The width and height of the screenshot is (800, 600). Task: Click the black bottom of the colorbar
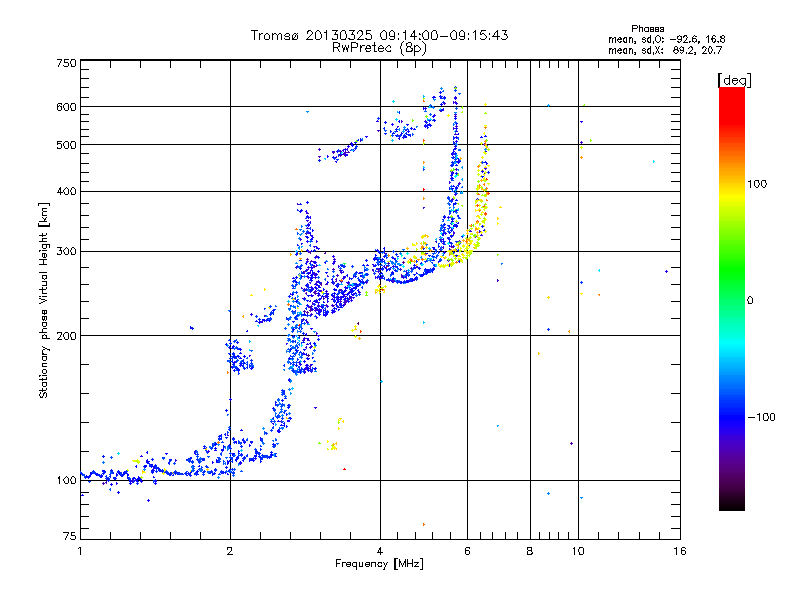coord(732,503)
